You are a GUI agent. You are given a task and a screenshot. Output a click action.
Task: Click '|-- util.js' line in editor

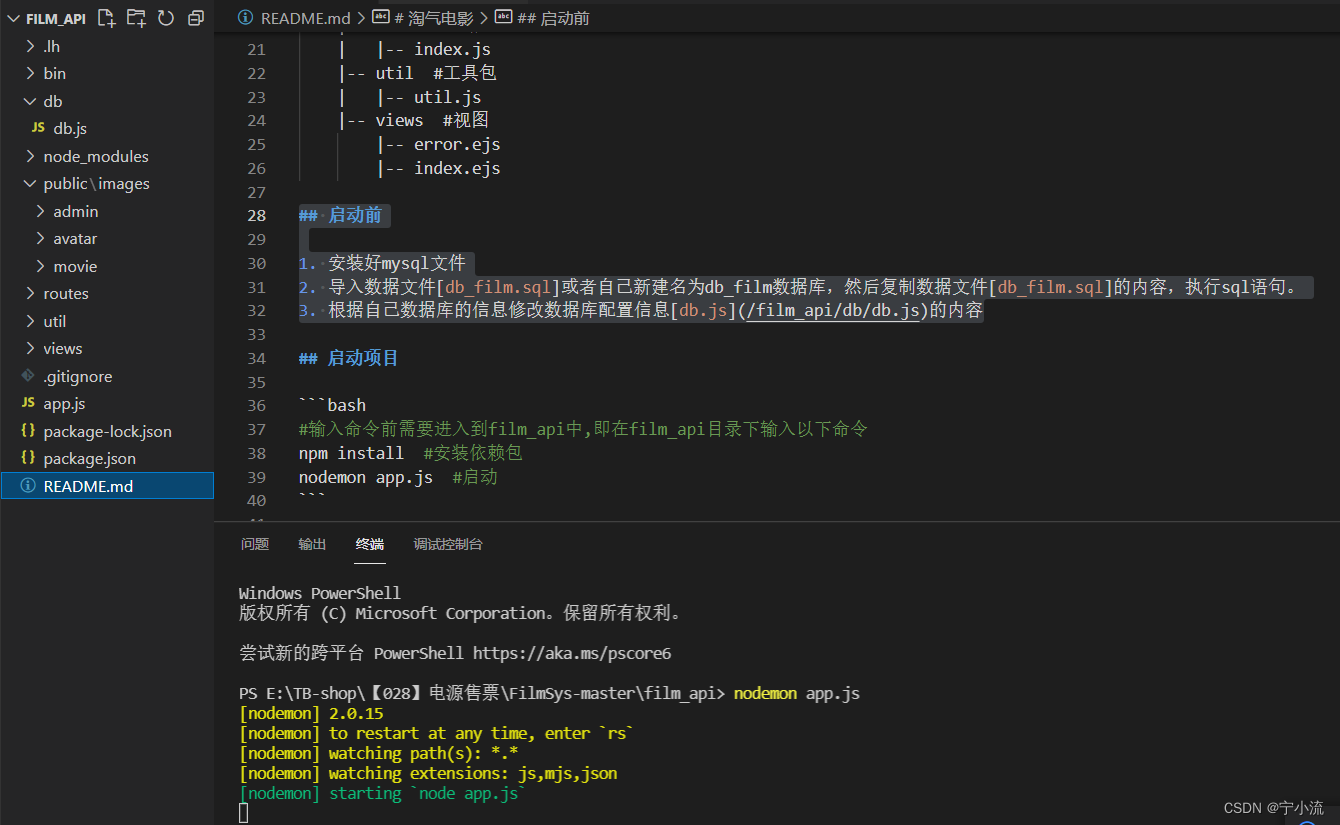428,97
